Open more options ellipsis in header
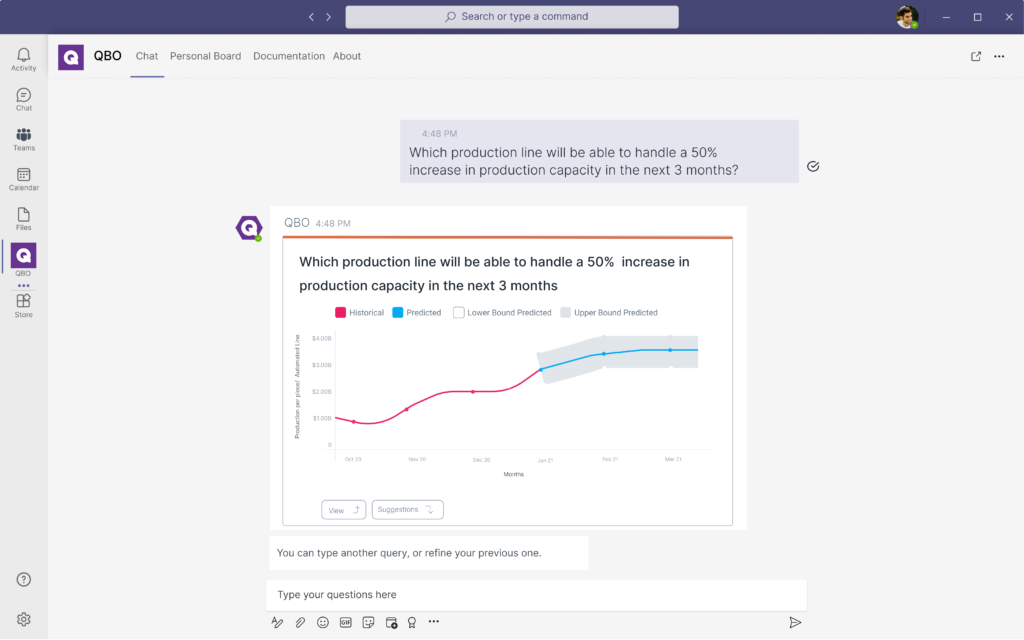The width and height of the screenshot is (1024, 640). (x=999, y=56)
